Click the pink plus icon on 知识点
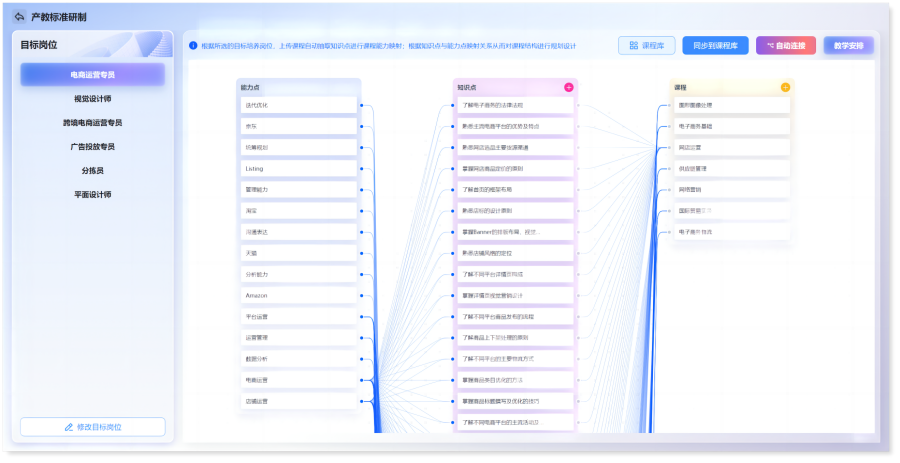Screen dimensions: 900x463 [569, 87]
